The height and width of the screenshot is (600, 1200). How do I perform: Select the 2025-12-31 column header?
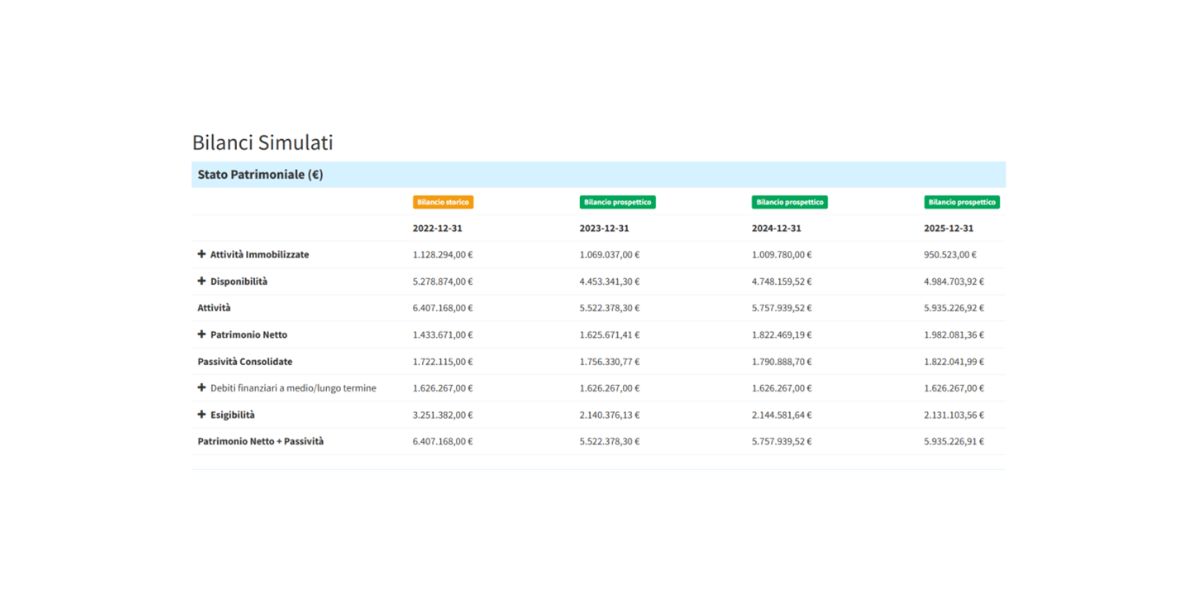[948, 228]
